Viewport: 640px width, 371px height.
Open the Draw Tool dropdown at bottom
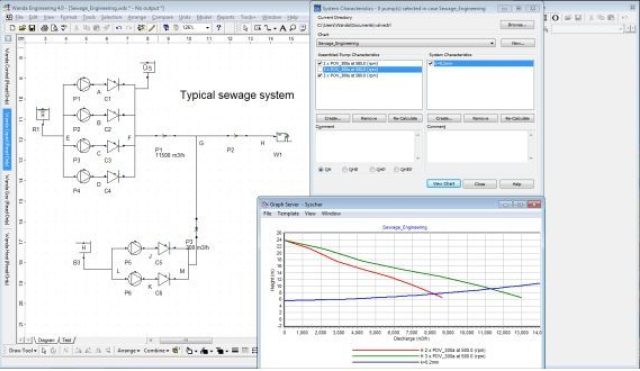click(x=23, y=351)
